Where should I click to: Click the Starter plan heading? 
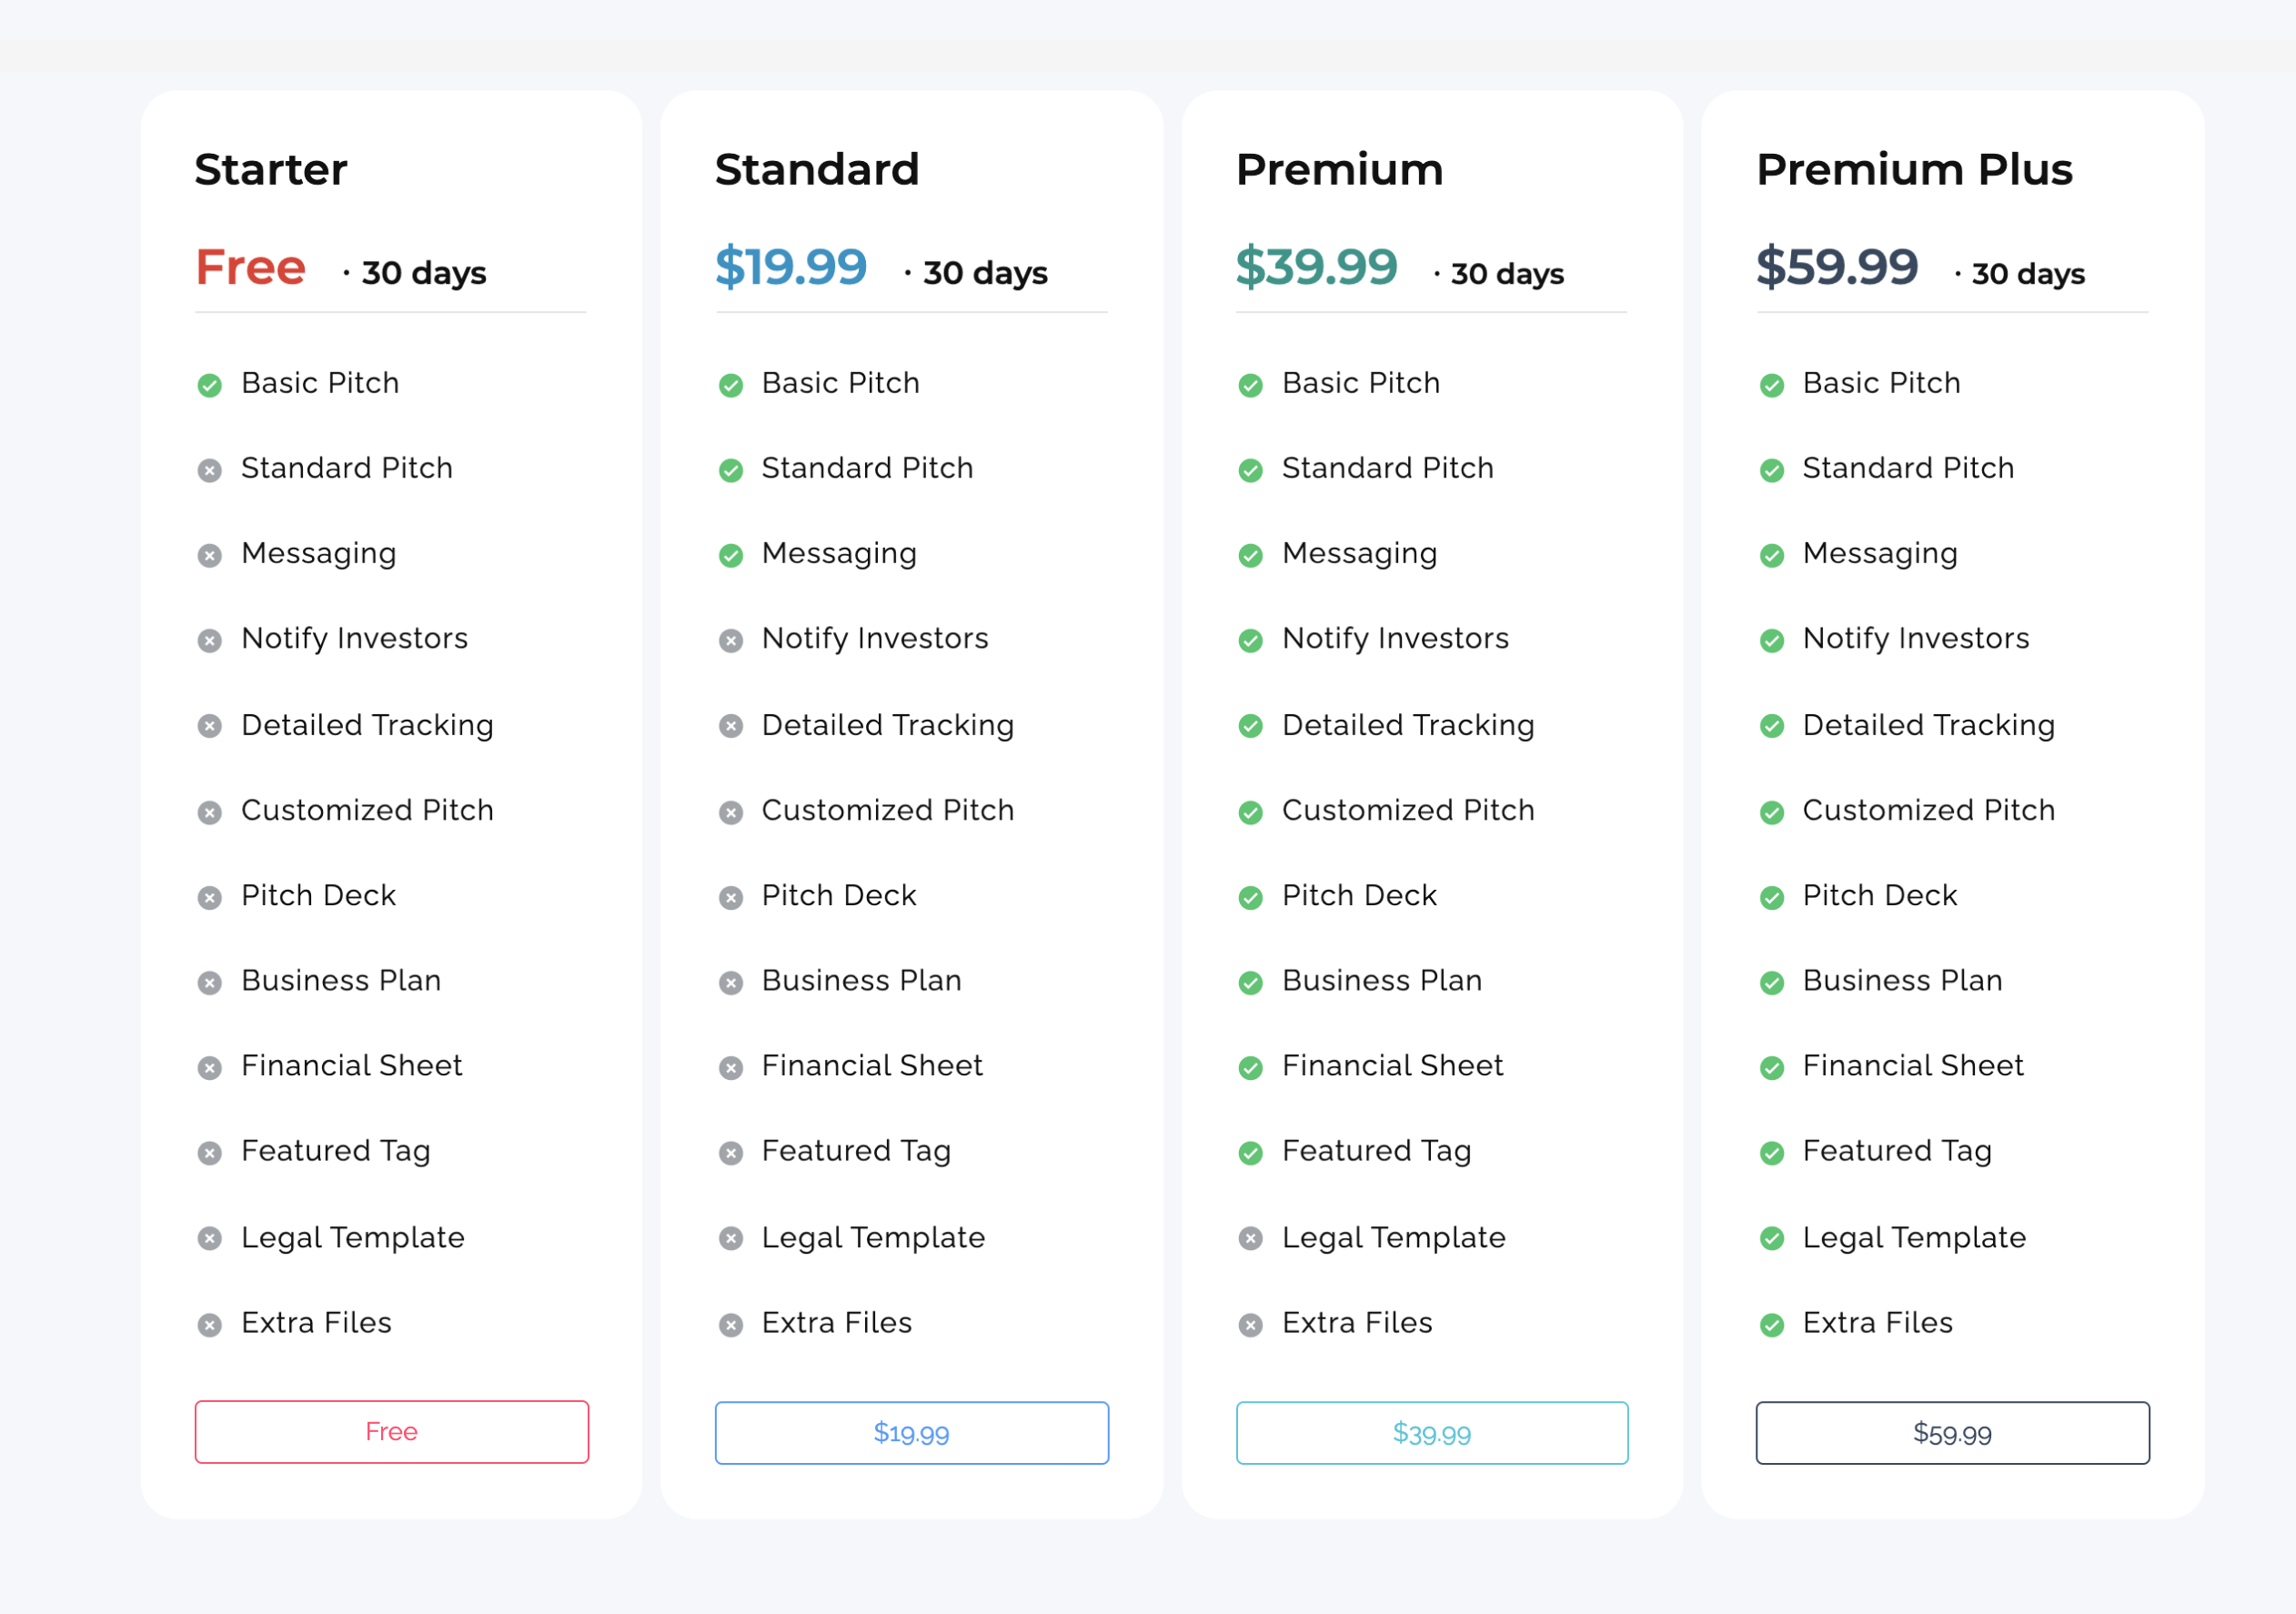click(271, 169)
